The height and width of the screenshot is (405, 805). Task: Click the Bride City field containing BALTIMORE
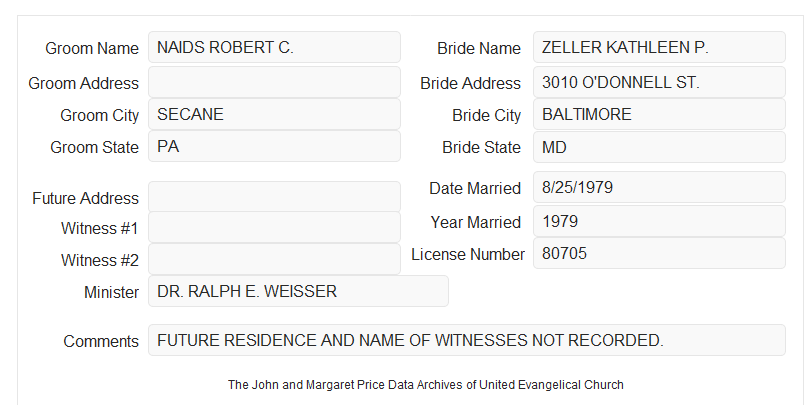659,114
